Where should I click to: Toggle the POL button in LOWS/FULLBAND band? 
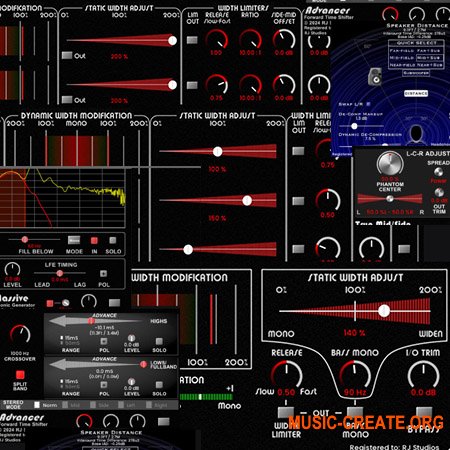coord(104,384)
